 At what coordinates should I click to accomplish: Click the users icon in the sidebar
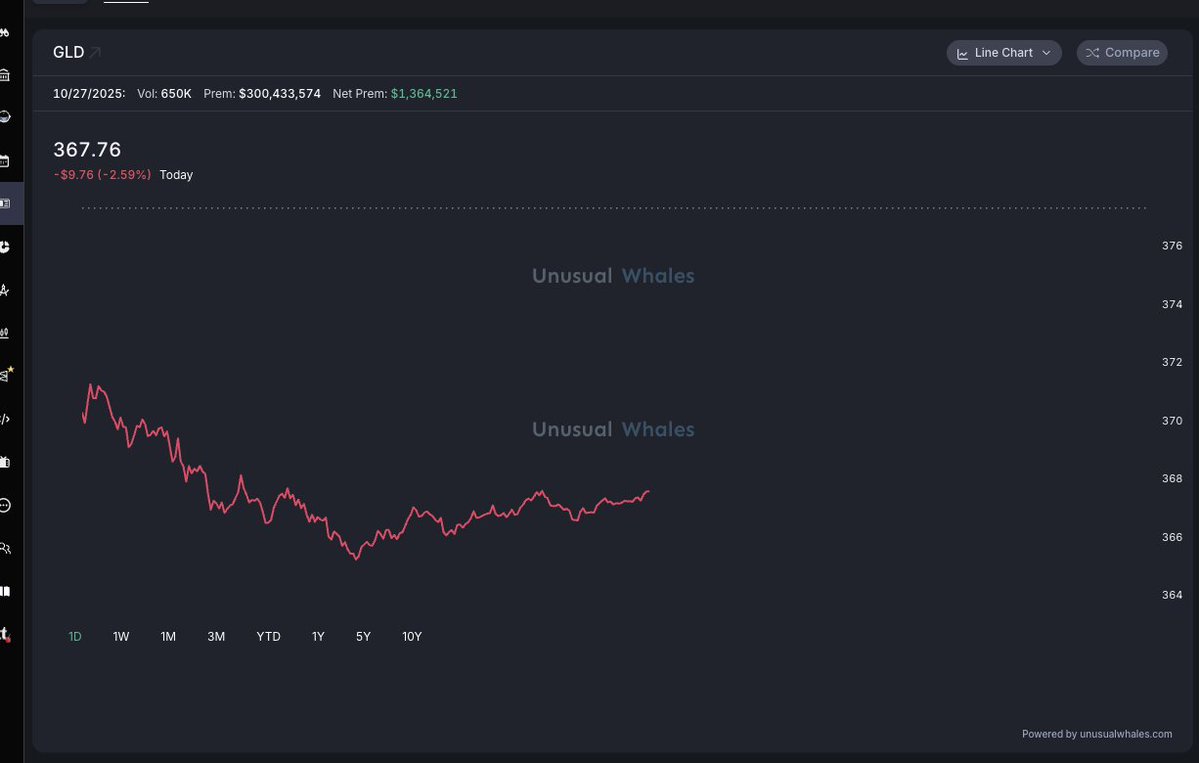pyautogui.click(x=5, y=548)
